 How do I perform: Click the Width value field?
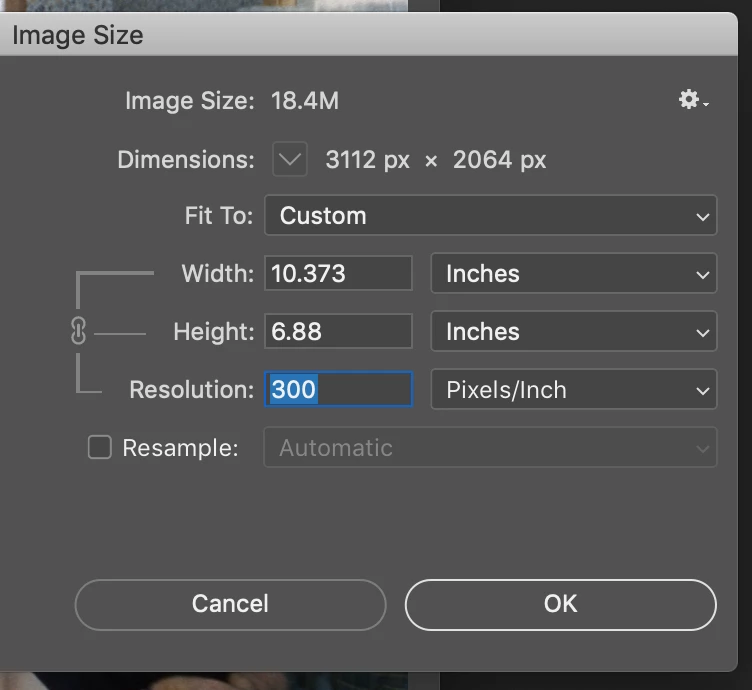click(x=338, y=274)
